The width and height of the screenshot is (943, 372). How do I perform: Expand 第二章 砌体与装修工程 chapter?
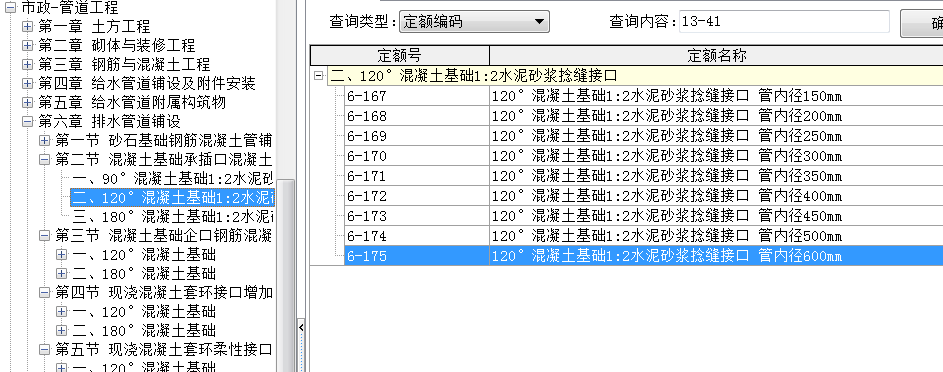27,45
